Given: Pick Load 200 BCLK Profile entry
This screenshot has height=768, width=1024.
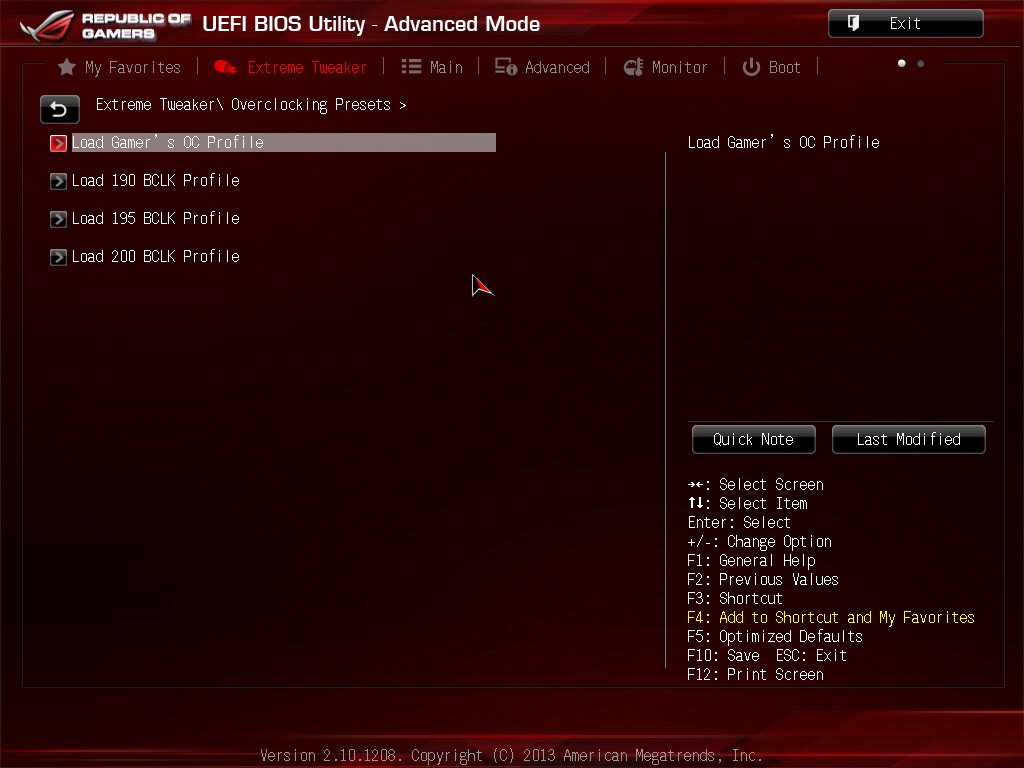Looking at the screenshot, I should pos(155,256).
